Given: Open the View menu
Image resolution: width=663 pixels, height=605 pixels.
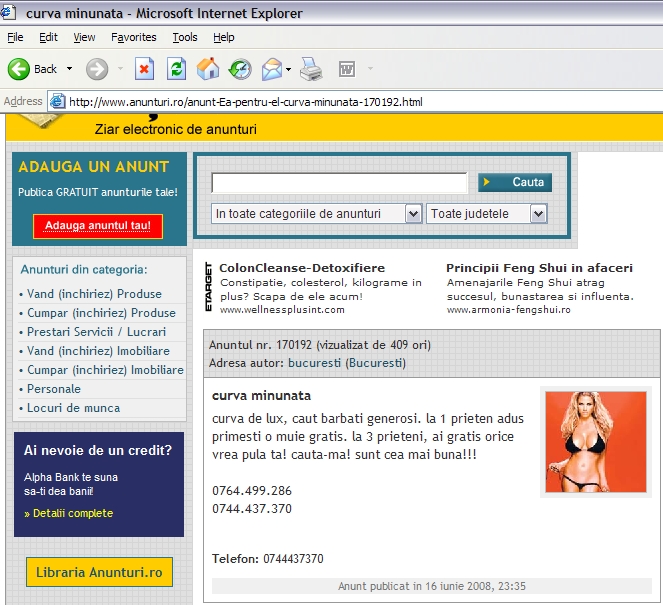Looking at the screenshot, I should (x=84, y=37).
